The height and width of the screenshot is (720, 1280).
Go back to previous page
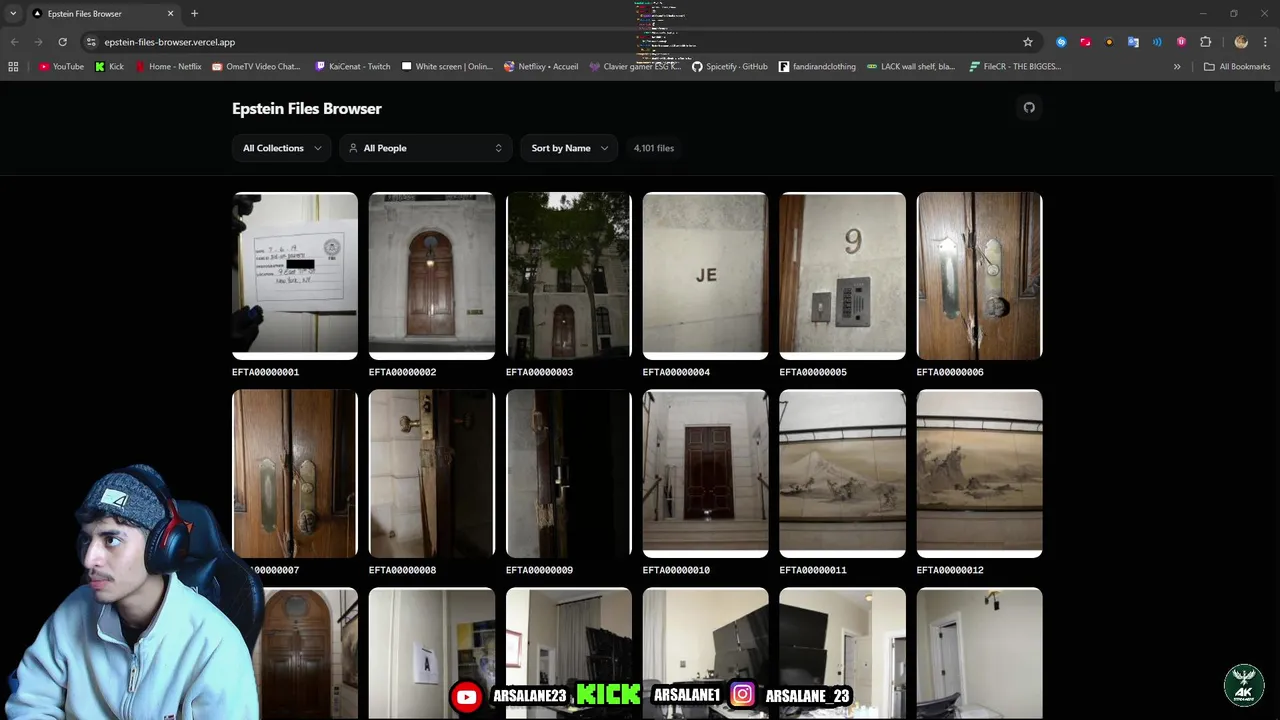click(14, 42)
